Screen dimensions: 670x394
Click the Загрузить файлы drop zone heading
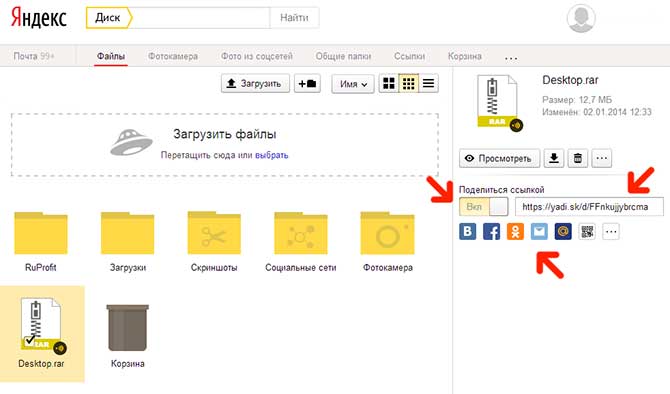click(x=225, y=134)
